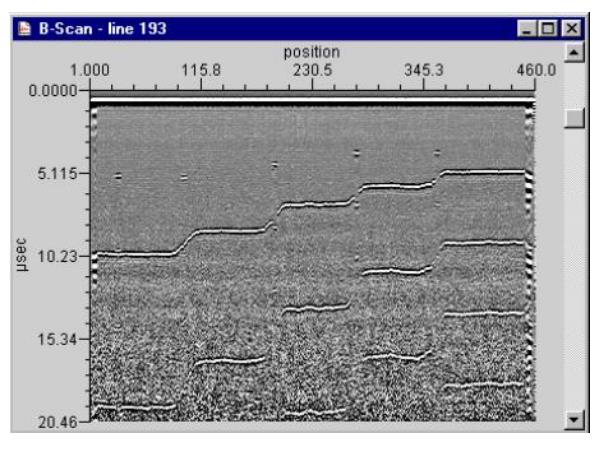The image size is (601, 449).
Task: Click the 'position' axis label
Action: pyautogui.click(x=312, y=52)
